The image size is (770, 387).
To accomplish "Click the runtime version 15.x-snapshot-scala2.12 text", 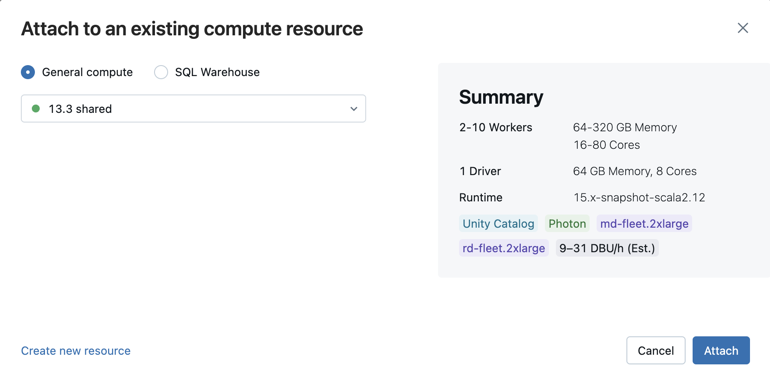I will click(639, 197).
